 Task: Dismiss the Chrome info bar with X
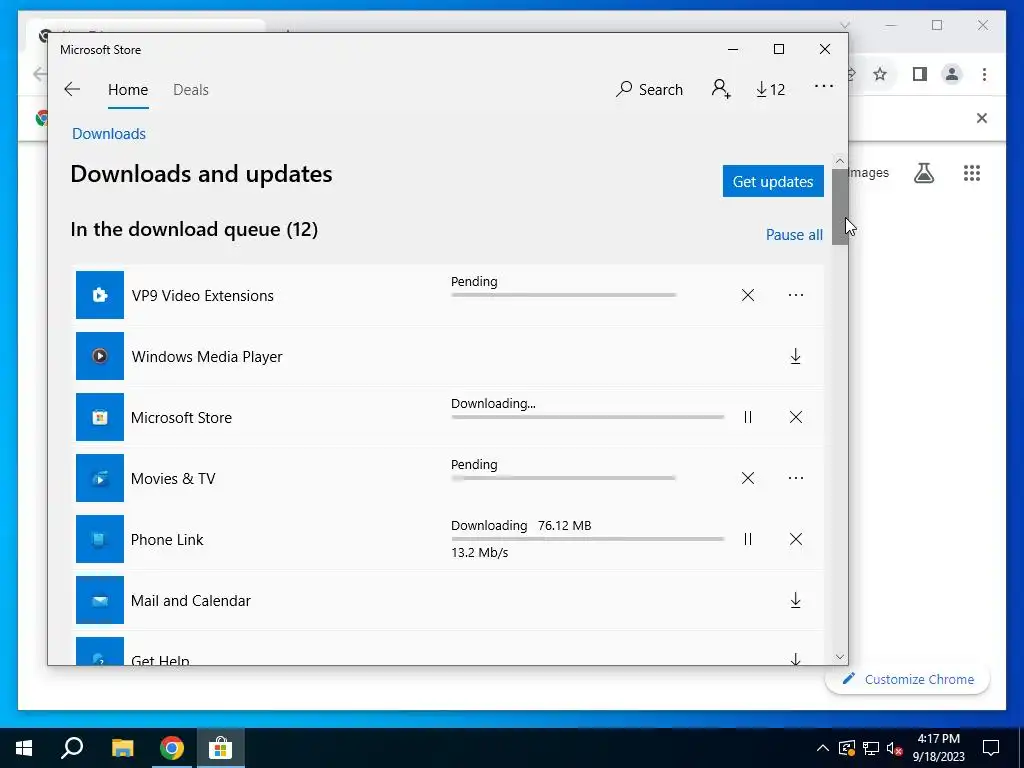tap(982, 118)
